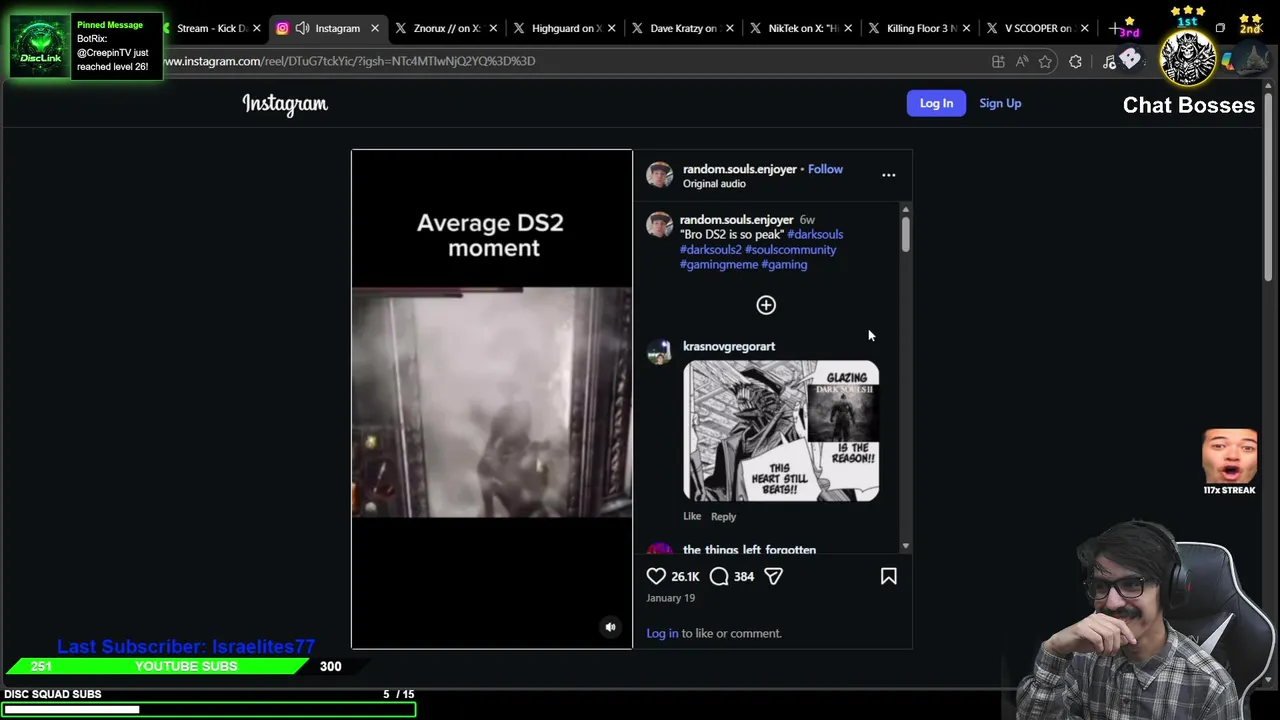This screenshot has width=1280, height=720.
Task: Open the browser extensions puzzle icon
Action: coord(1075,61)
